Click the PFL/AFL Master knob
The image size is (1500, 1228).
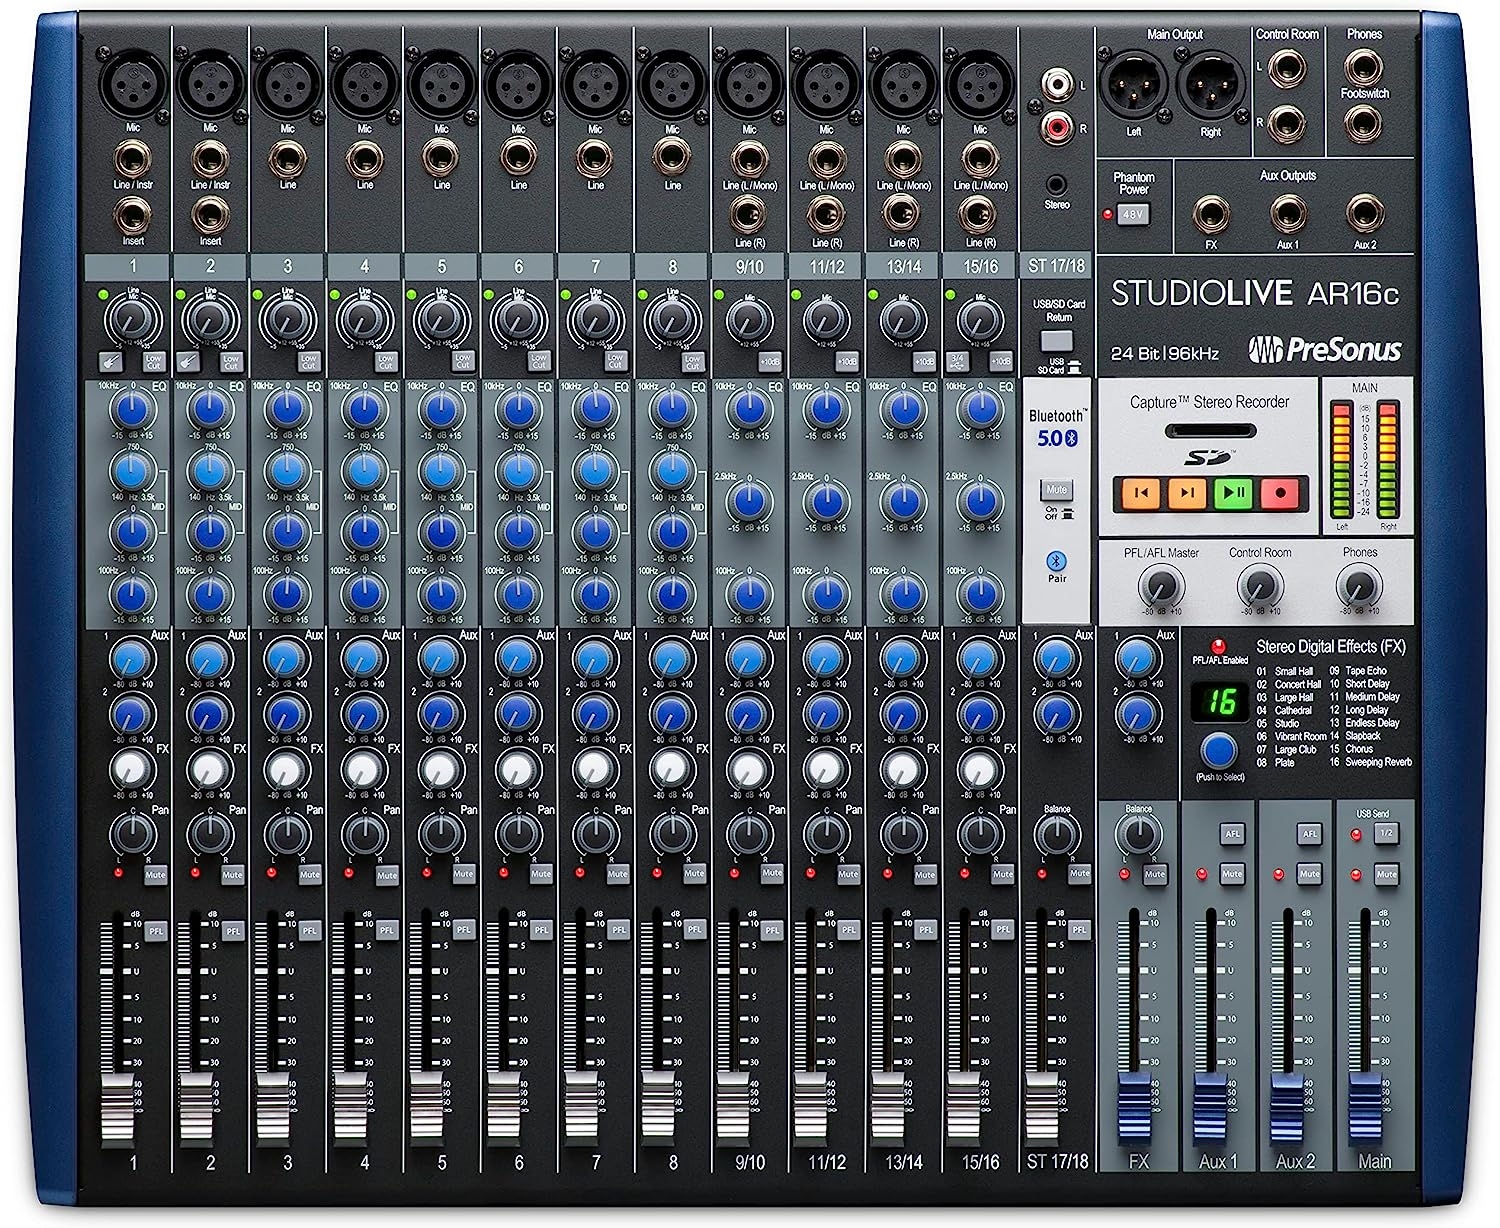pyautogui.click(x=1160, y=585)
